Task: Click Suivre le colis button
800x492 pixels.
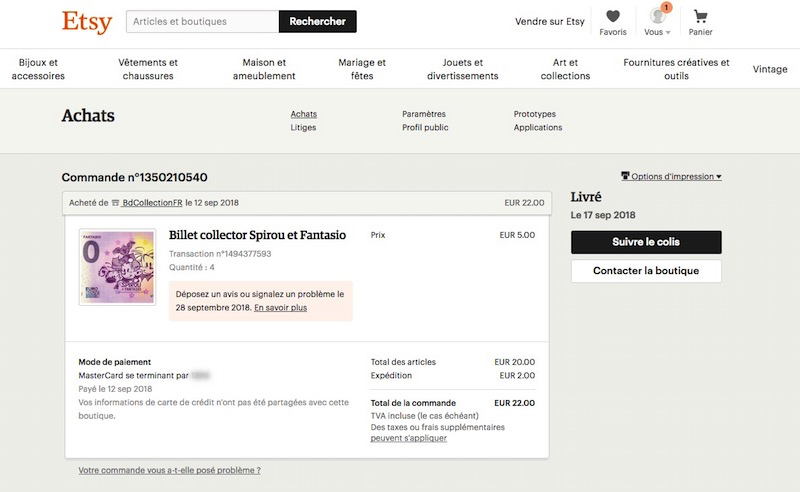Action: pyautogui.click(x=645, y=242)
